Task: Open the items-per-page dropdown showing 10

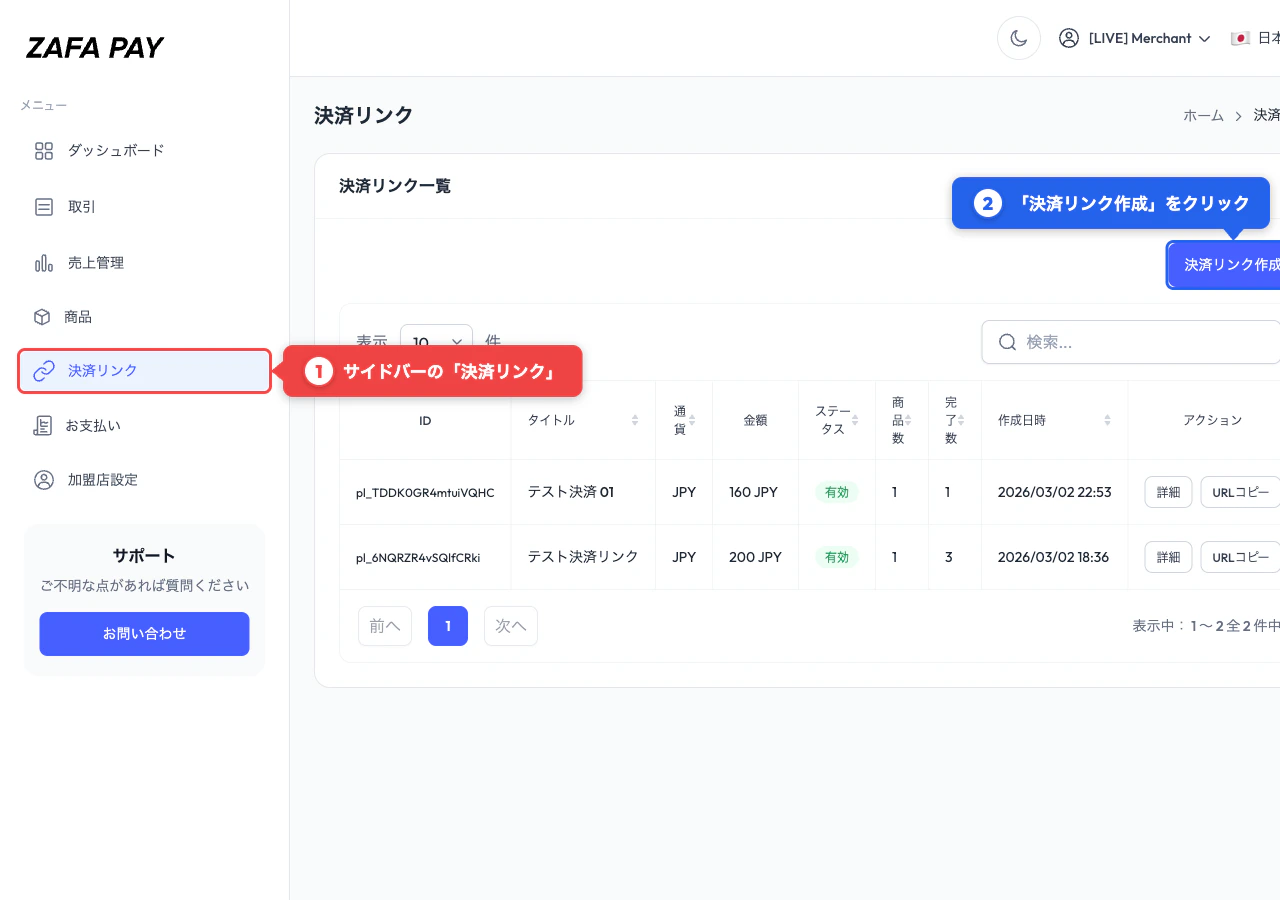Action: pos(436,341)
